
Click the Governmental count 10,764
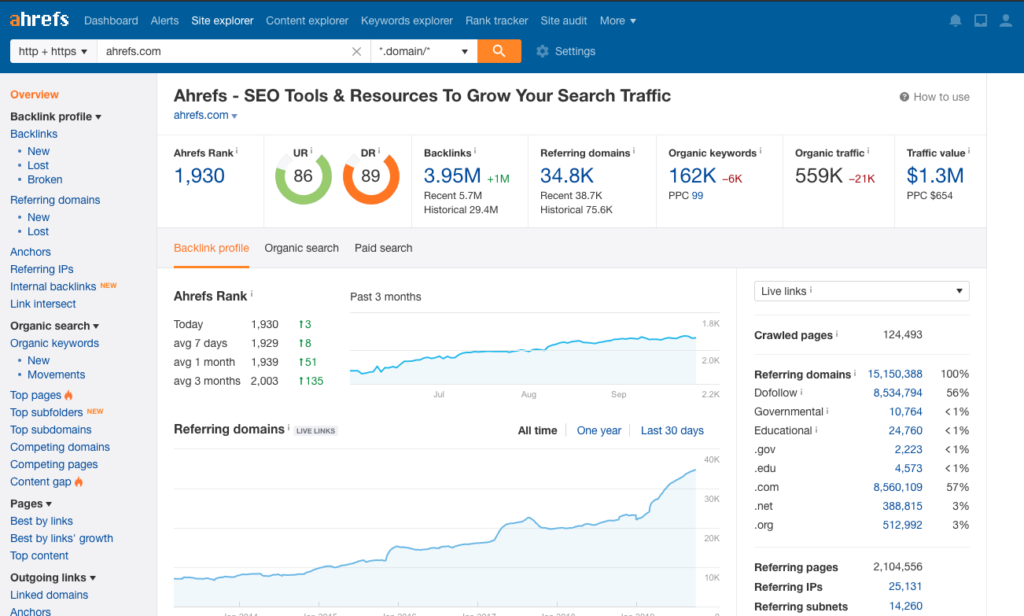[x=906, y=412]
